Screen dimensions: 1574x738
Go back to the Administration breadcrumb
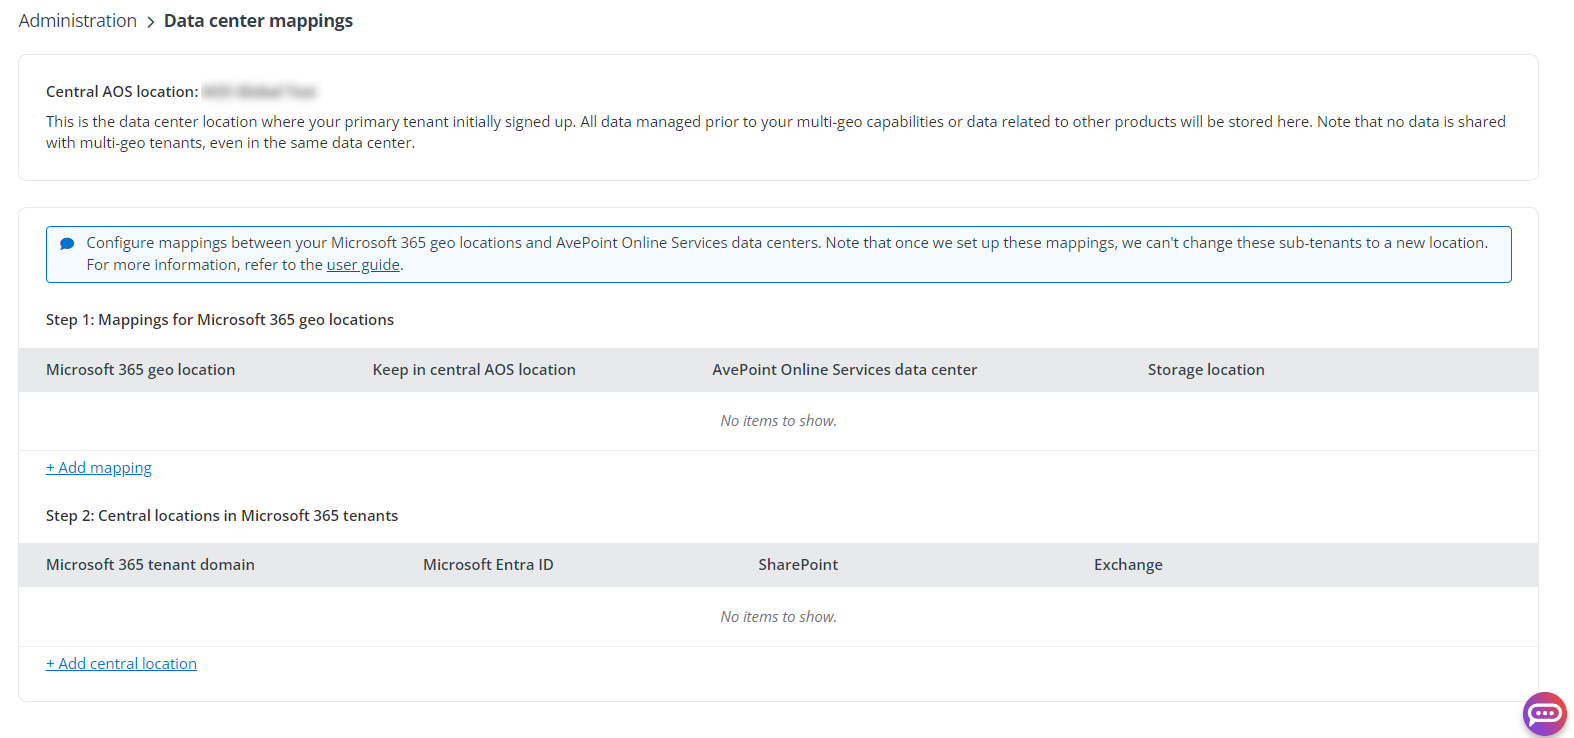(x=77, y=21)
